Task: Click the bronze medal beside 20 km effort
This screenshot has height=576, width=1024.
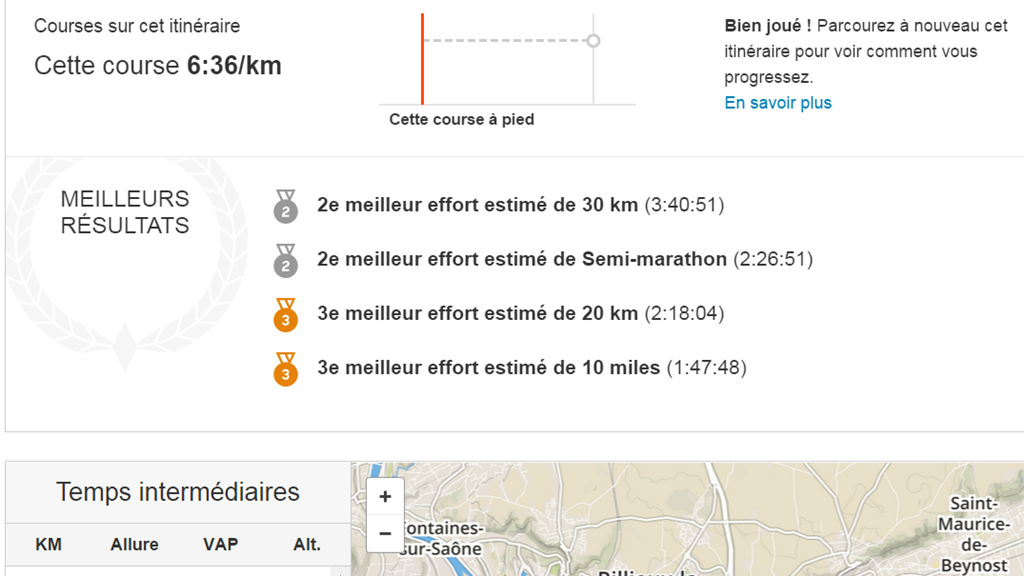Action: tap(286, 316)
